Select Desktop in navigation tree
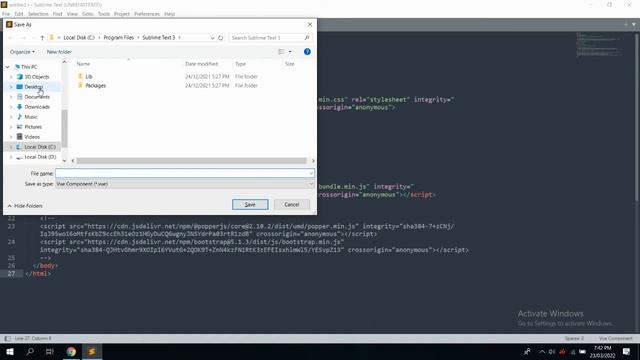The image size is (640, 360). pos(33,87)
